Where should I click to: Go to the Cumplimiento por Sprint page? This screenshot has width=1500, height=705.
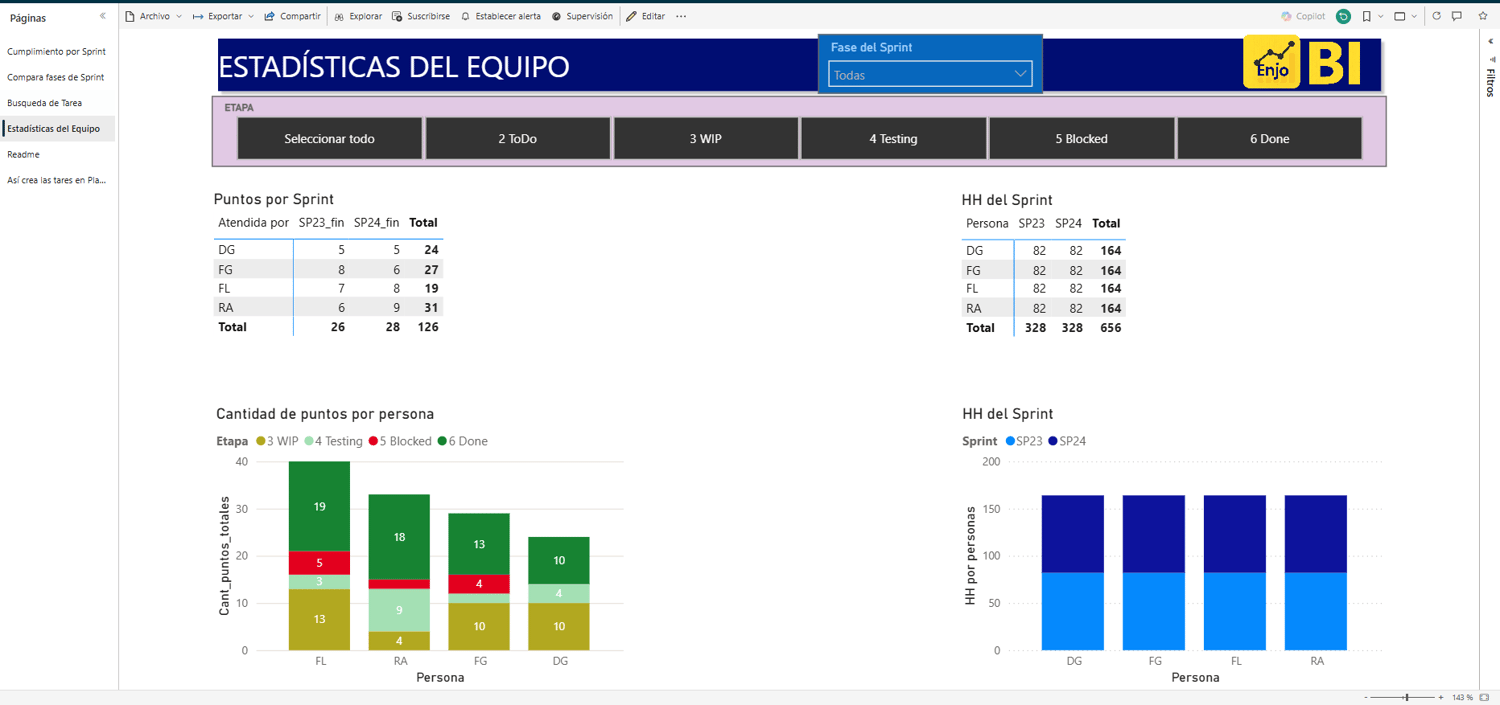point(57,51)
